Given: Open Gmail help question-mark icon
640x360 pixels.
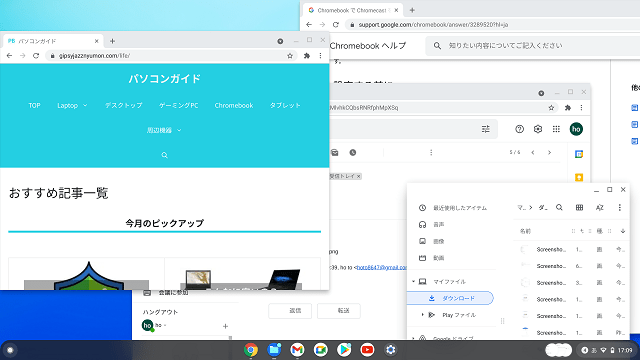Looking at the screenshot, I should [x=519, y=129].
